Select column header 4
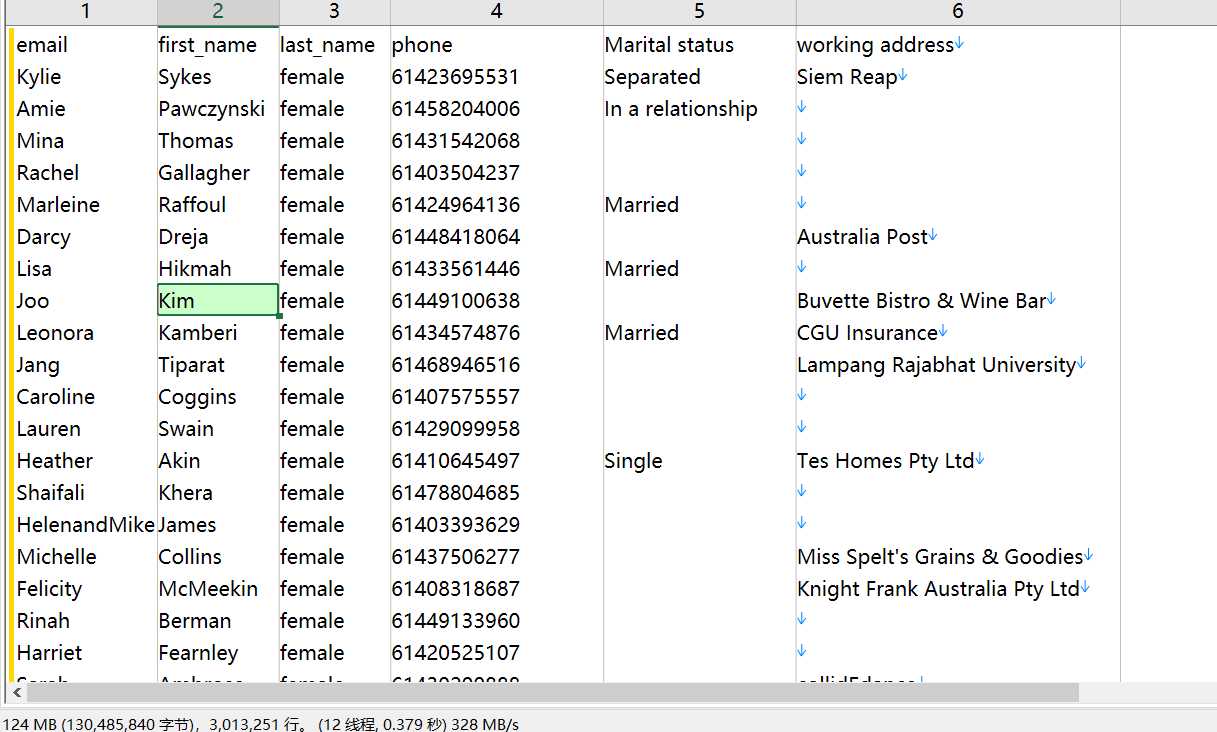 click(497, 12)
